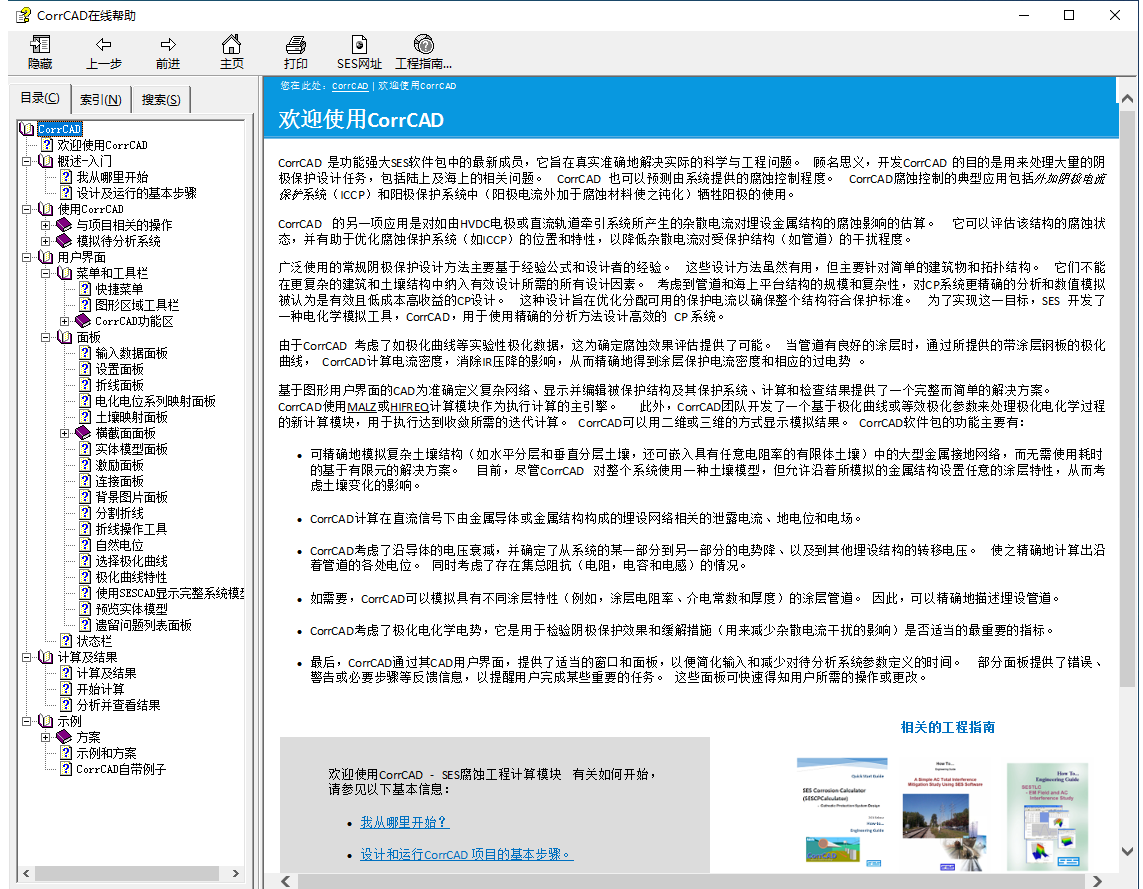The image size is (1143, 889).
Task: Click the page icon beside 欢迎使用CorrCAD
Action: tap(47, 145)
